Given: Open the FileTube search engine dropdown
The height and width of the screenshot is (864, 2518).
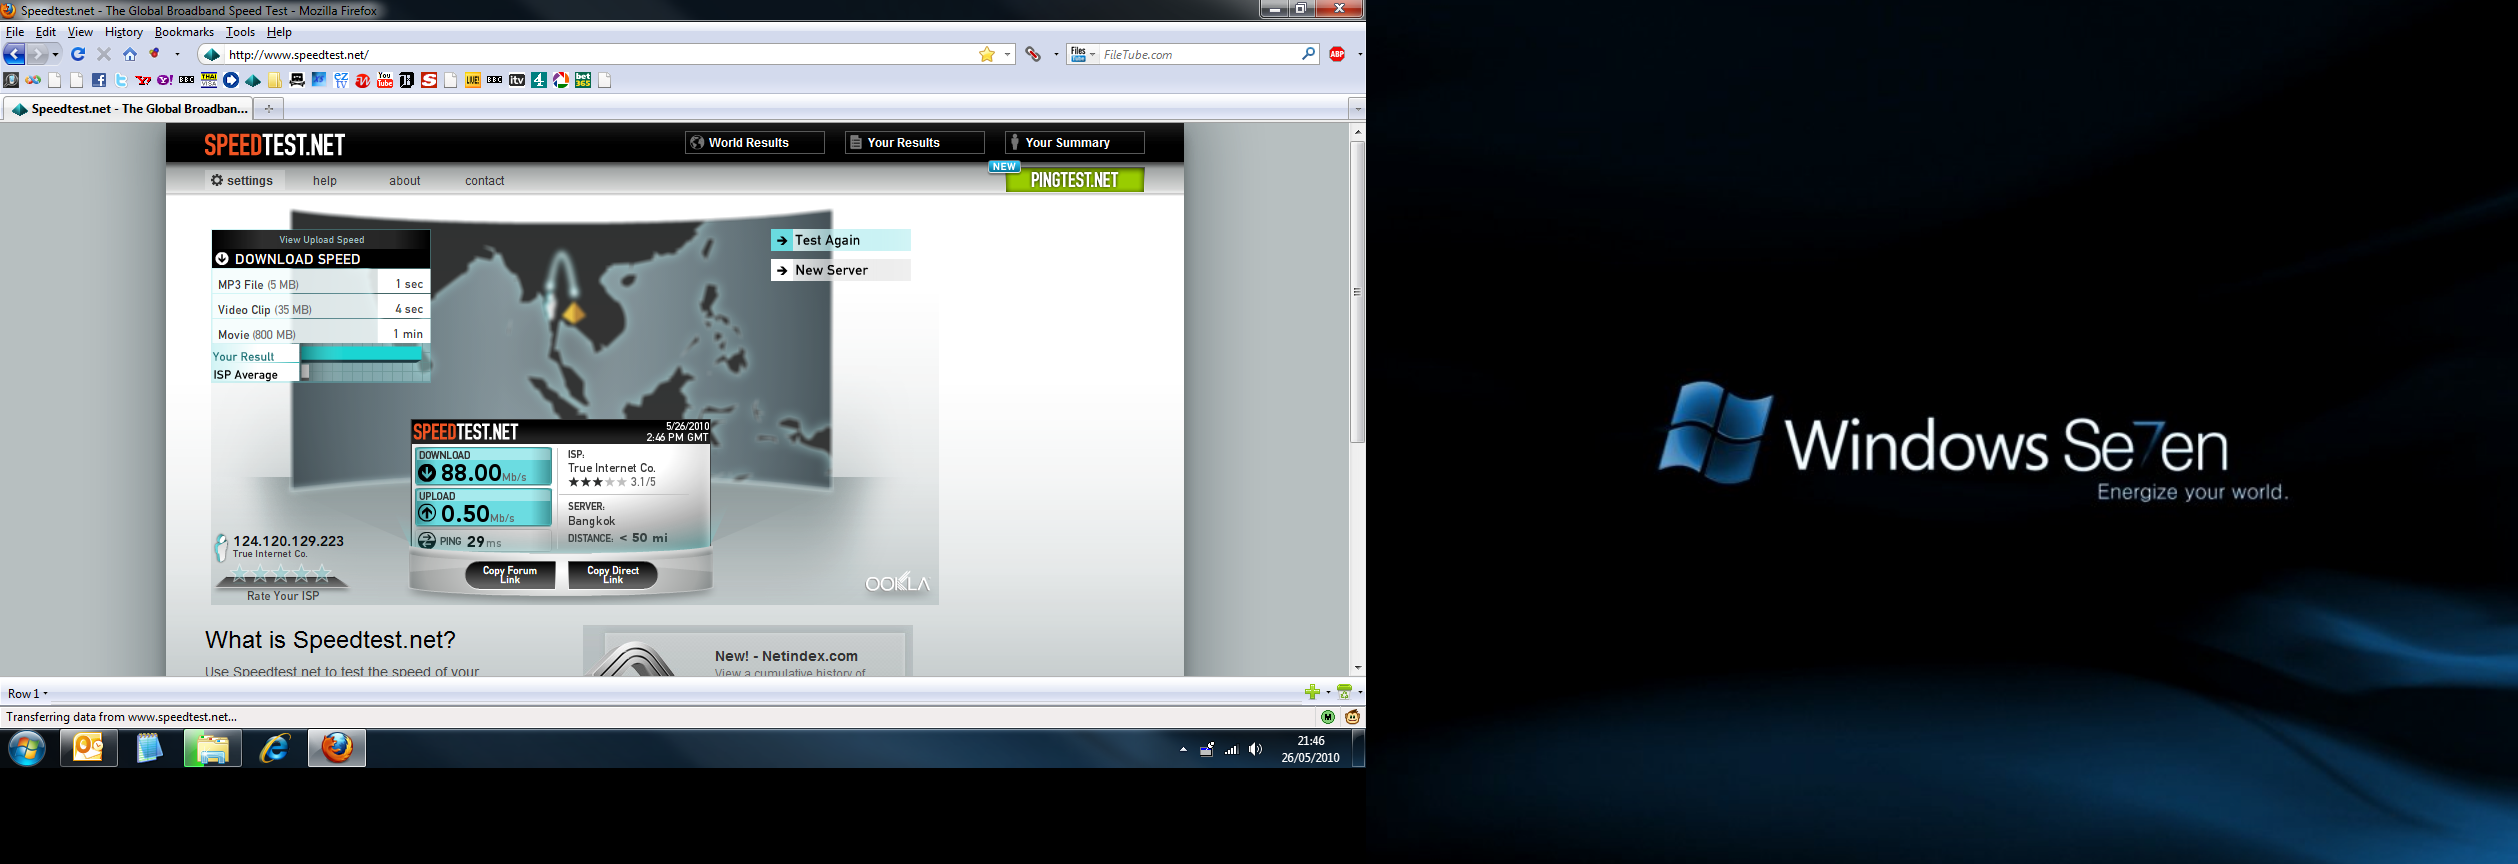Looking at the screenshot, I should coord(1083,54).
